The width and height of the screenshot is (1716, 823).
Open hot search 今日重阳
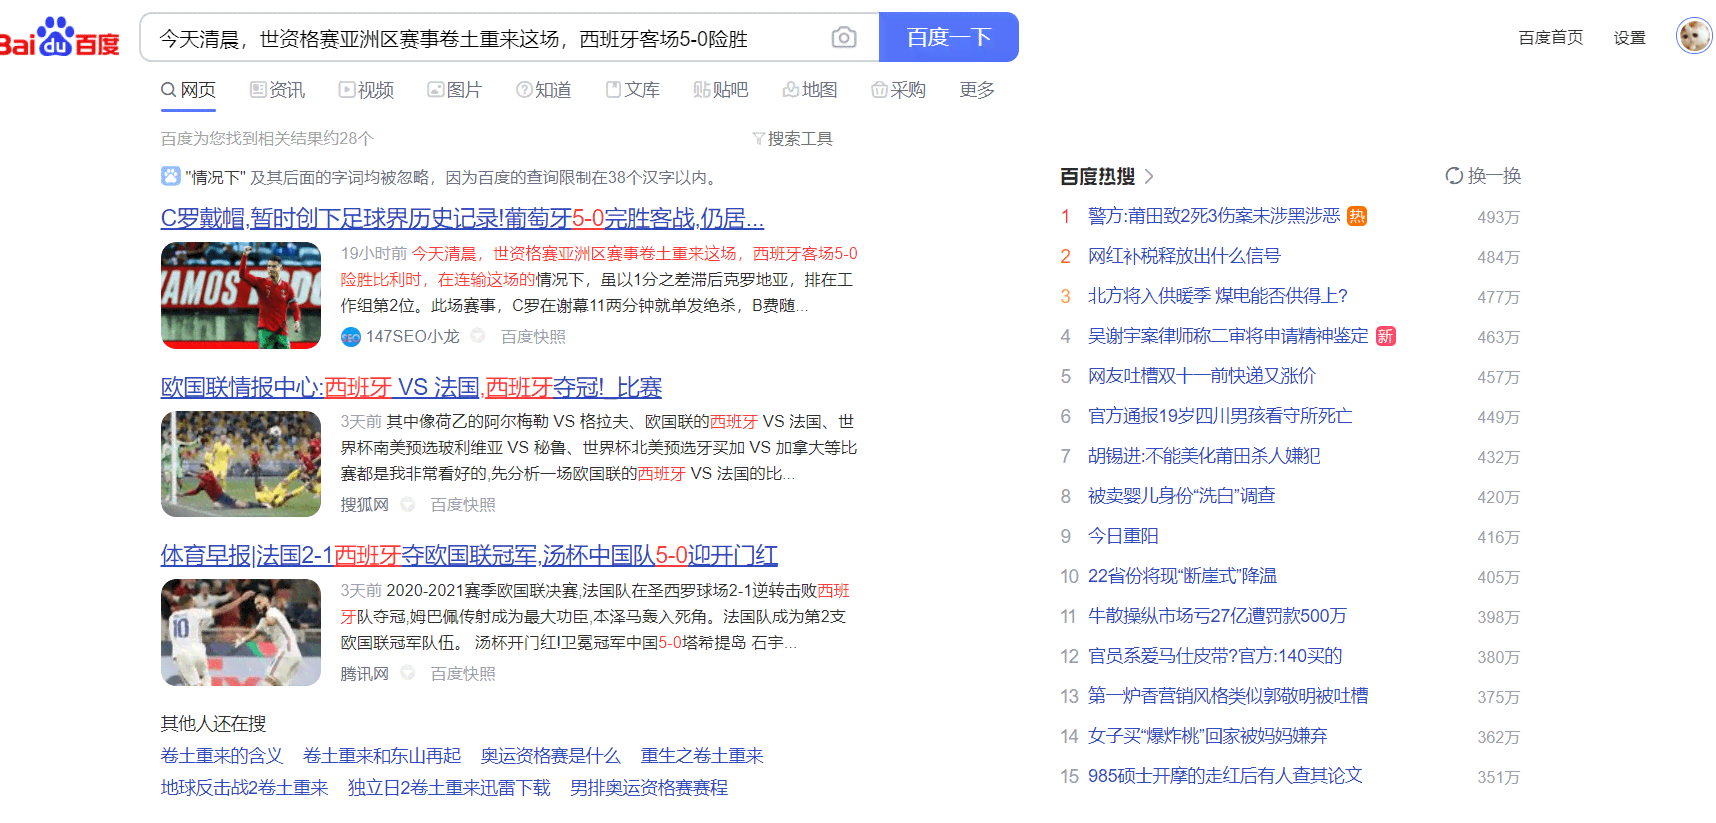point(1123,536)
